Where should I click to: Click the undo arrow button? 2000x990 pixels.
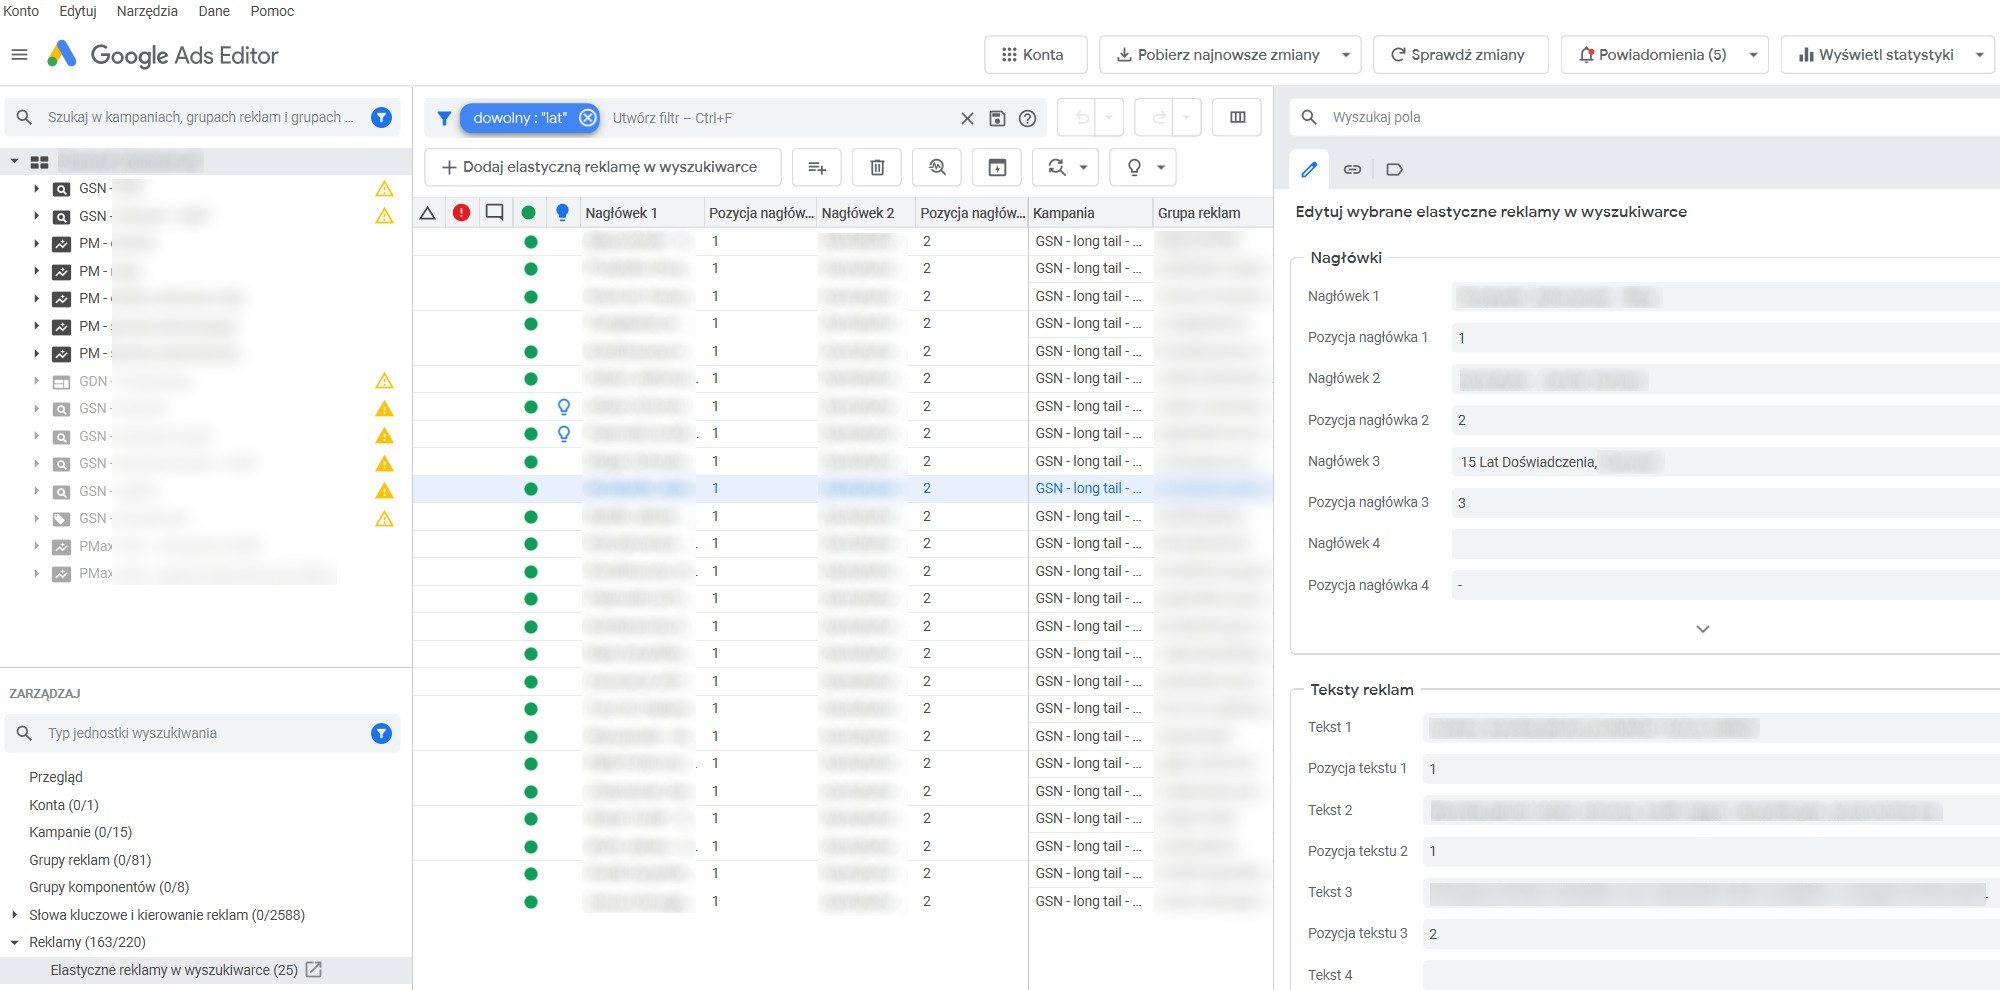coord(1082,117)
